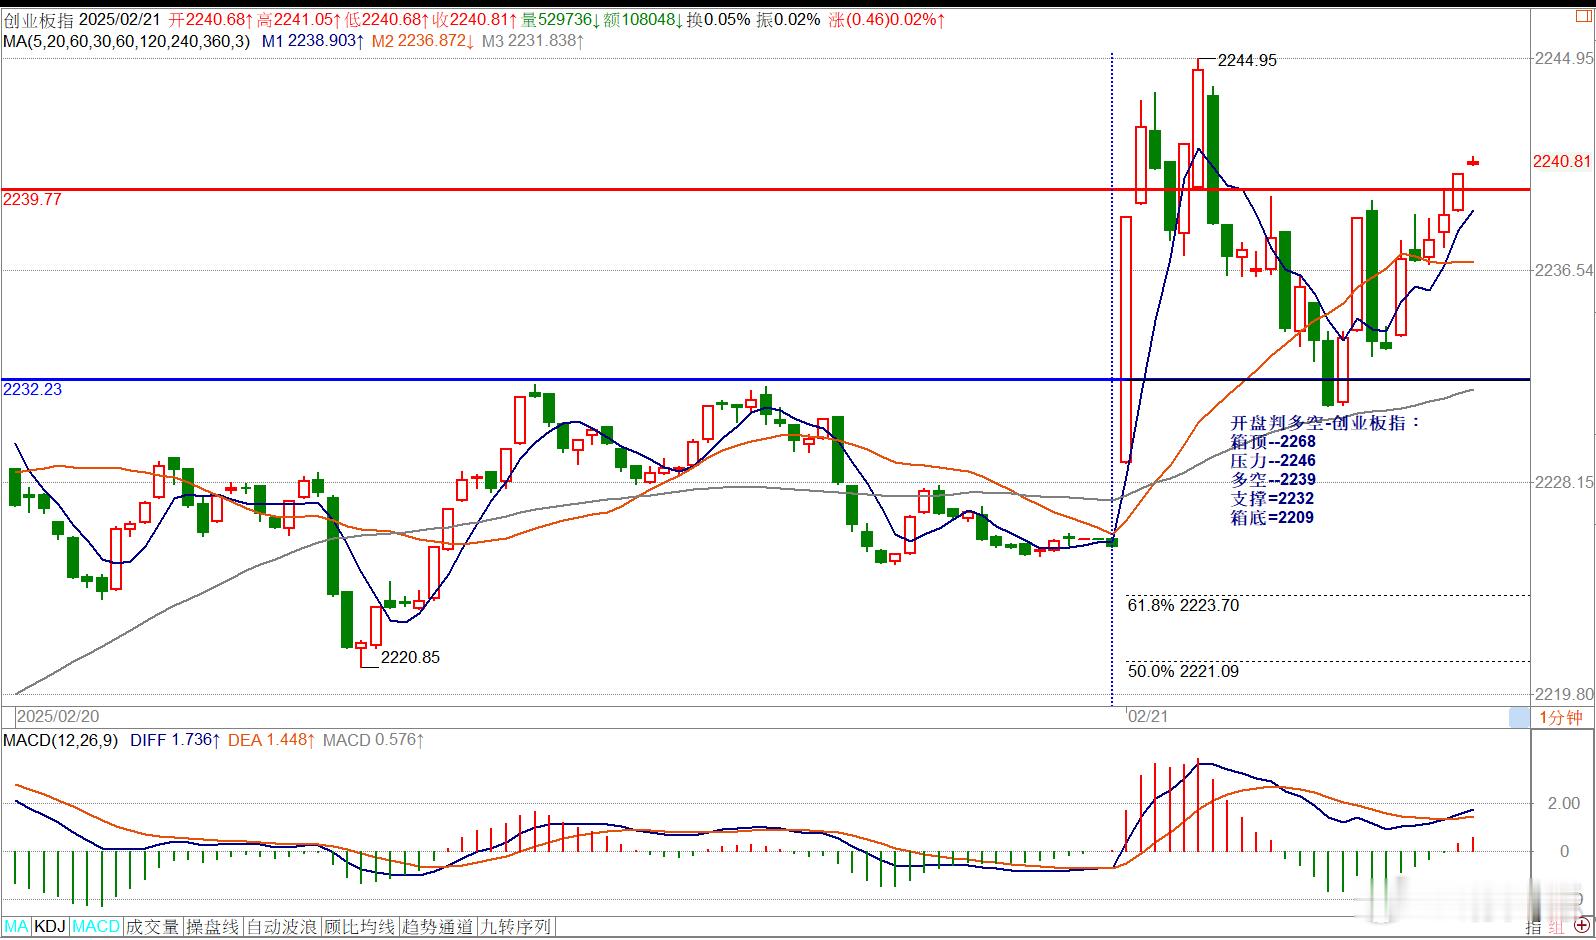Select the MA indicator tab
Viewport: 1596px width, 940px height.
tap(16, 927)
